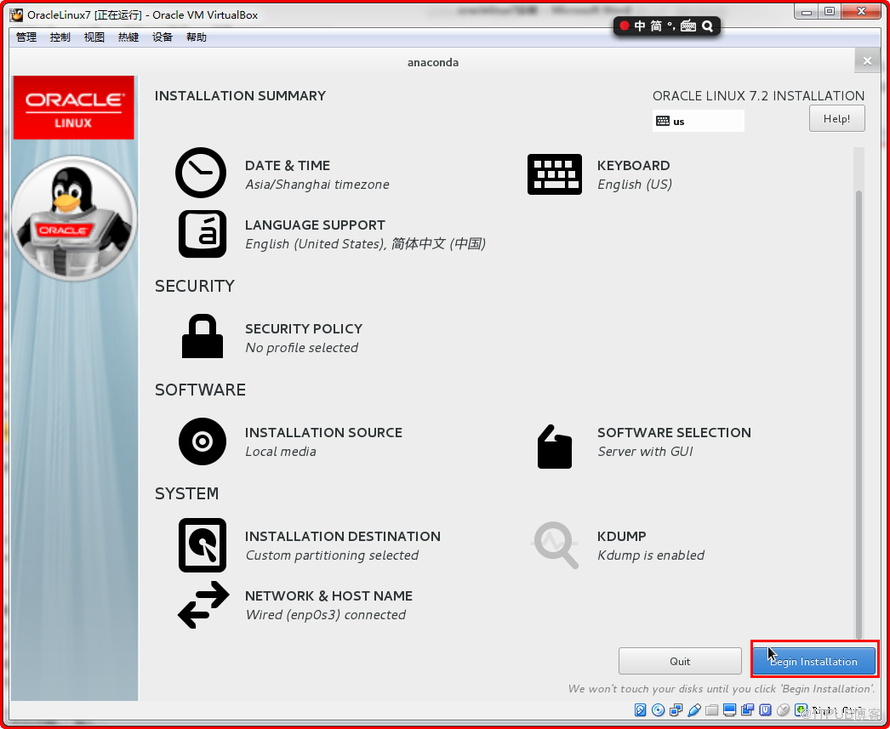Select SOFTWARE SELECTION label

coord(674,433)
